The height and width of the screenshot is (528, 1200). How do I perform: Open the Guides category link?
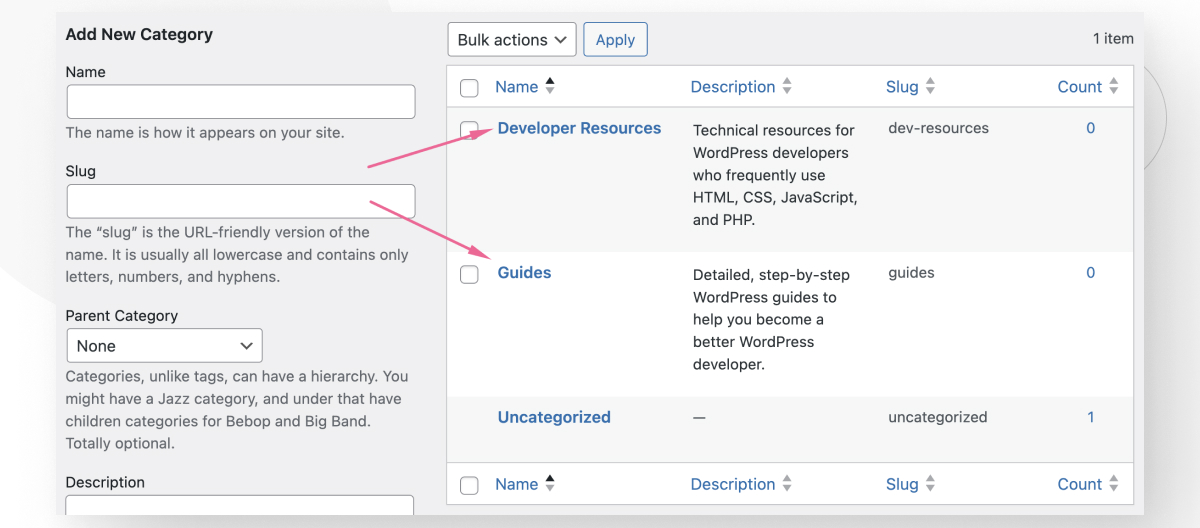tap(524, 272)
